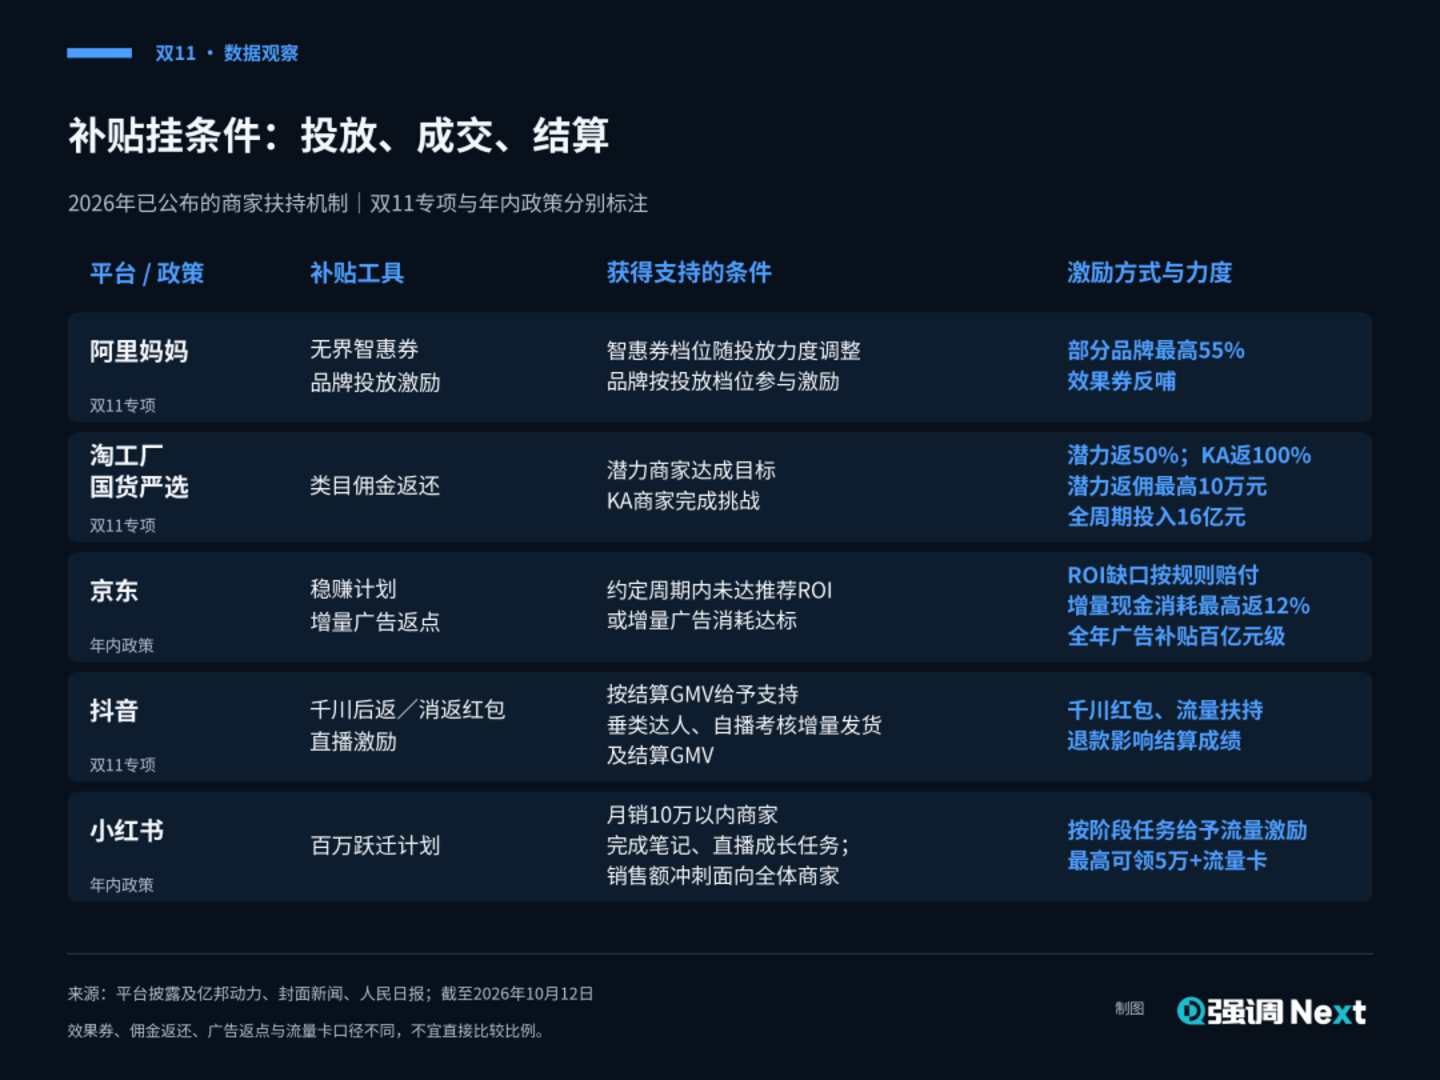The width and height of the screenshot is (1440, 1080).
Task: Select "月销10万以内商家" condition line
Action: point(693,815)
